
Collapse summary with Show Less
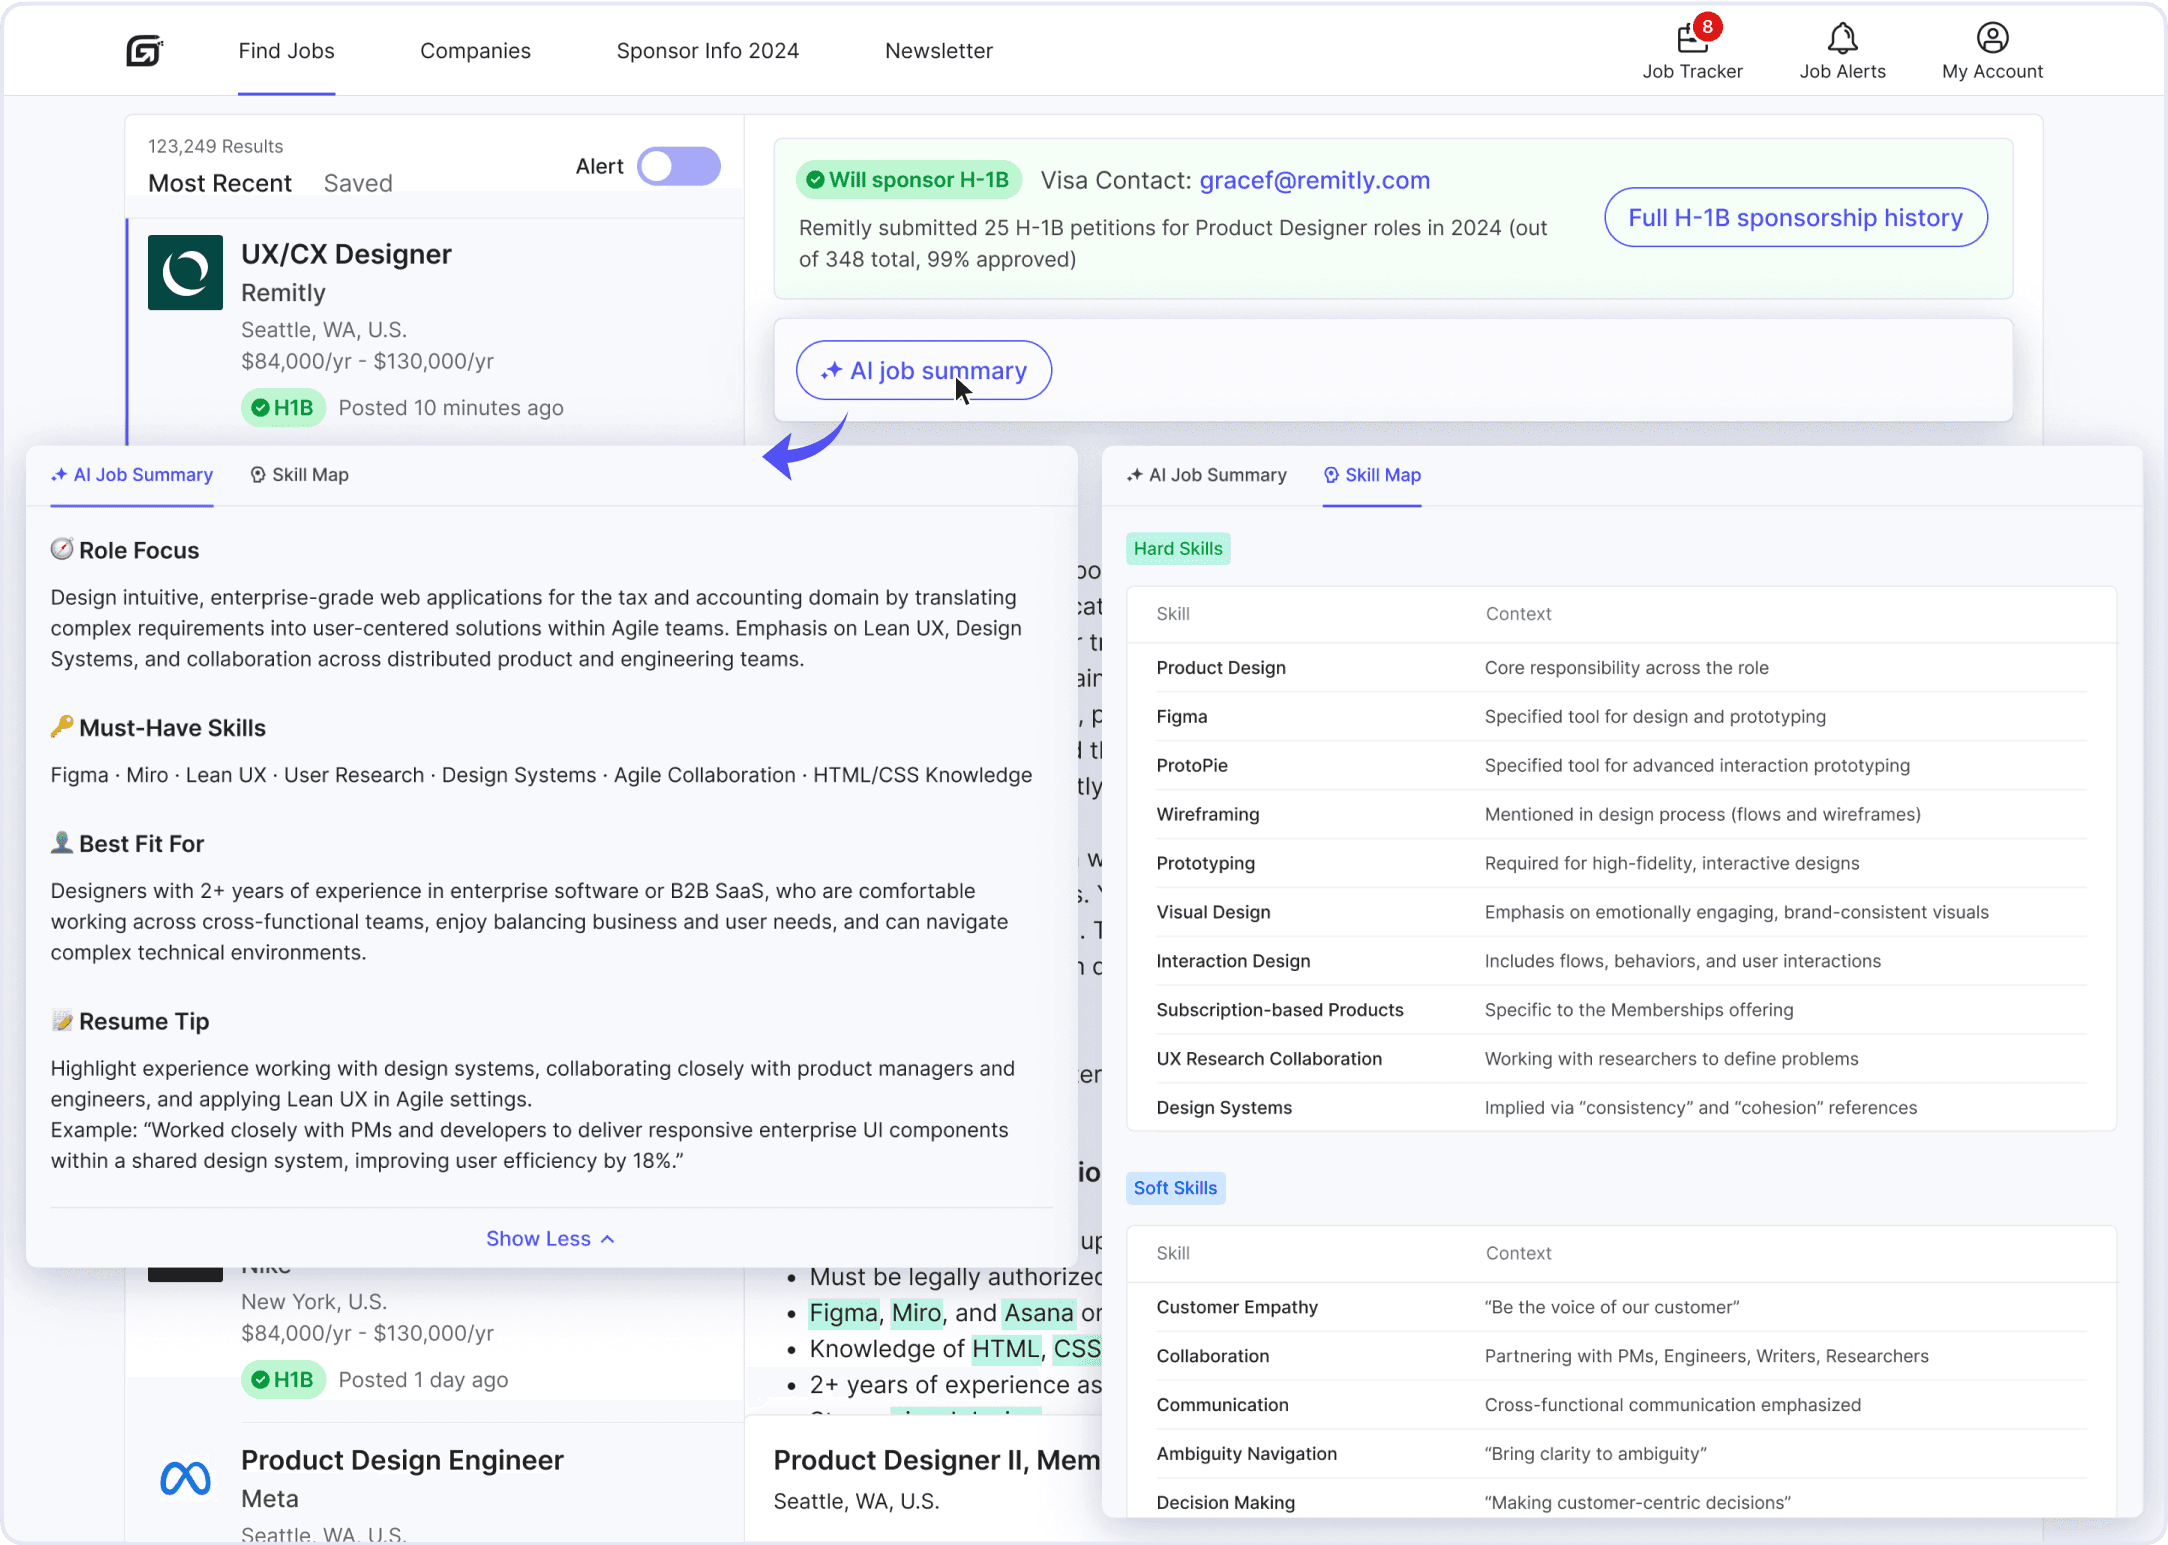[550, 1239]
